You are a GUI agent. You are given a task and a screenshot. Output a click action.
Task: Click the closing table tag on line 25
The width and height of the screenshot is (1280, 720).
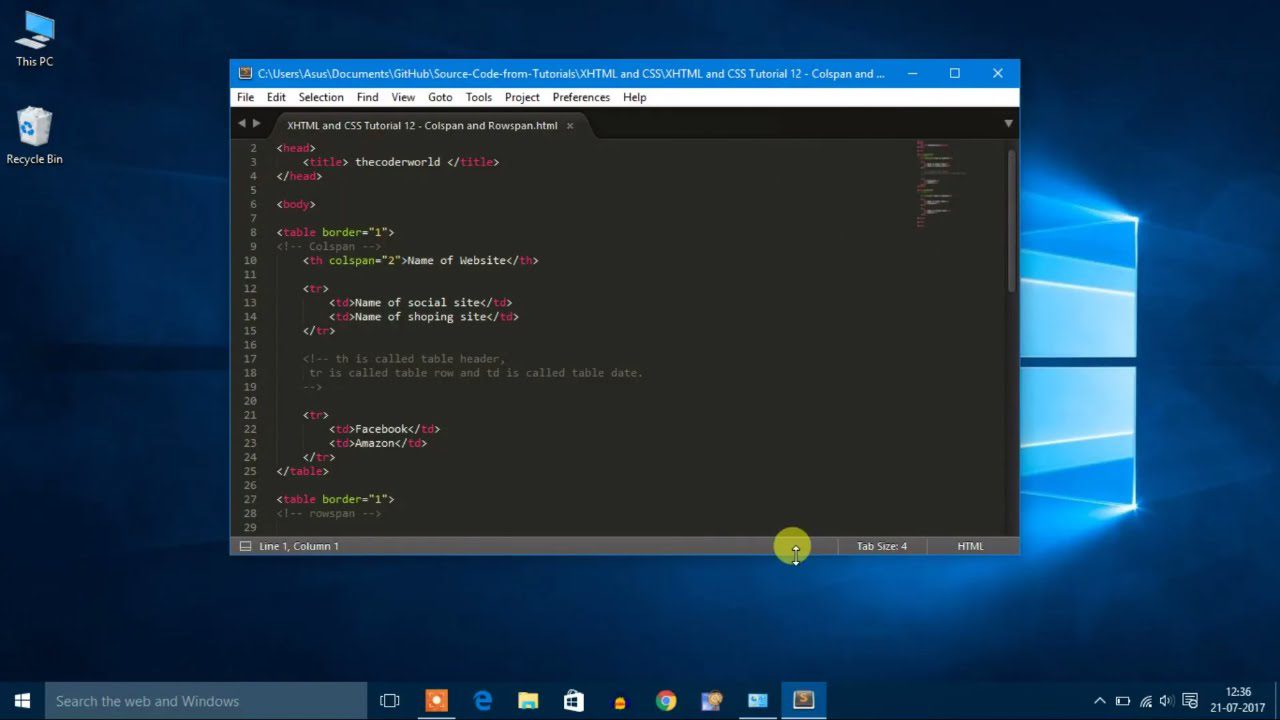(x=302, y=471)
